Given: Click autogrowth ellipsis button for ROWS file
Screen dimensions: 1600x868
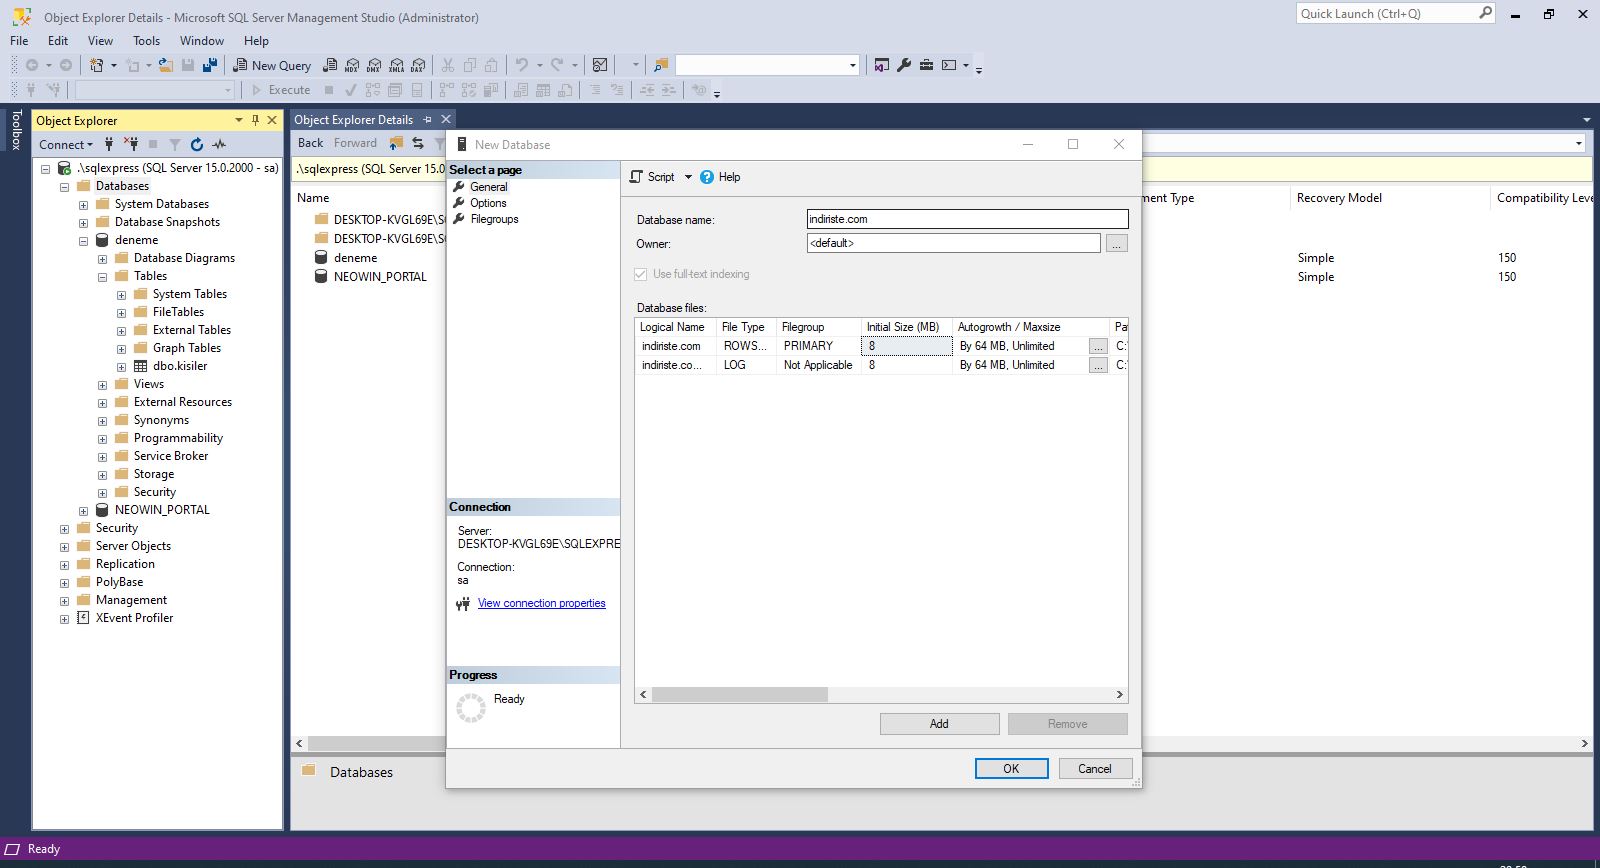Looking at the screenshot, I should coord(1098,346).
